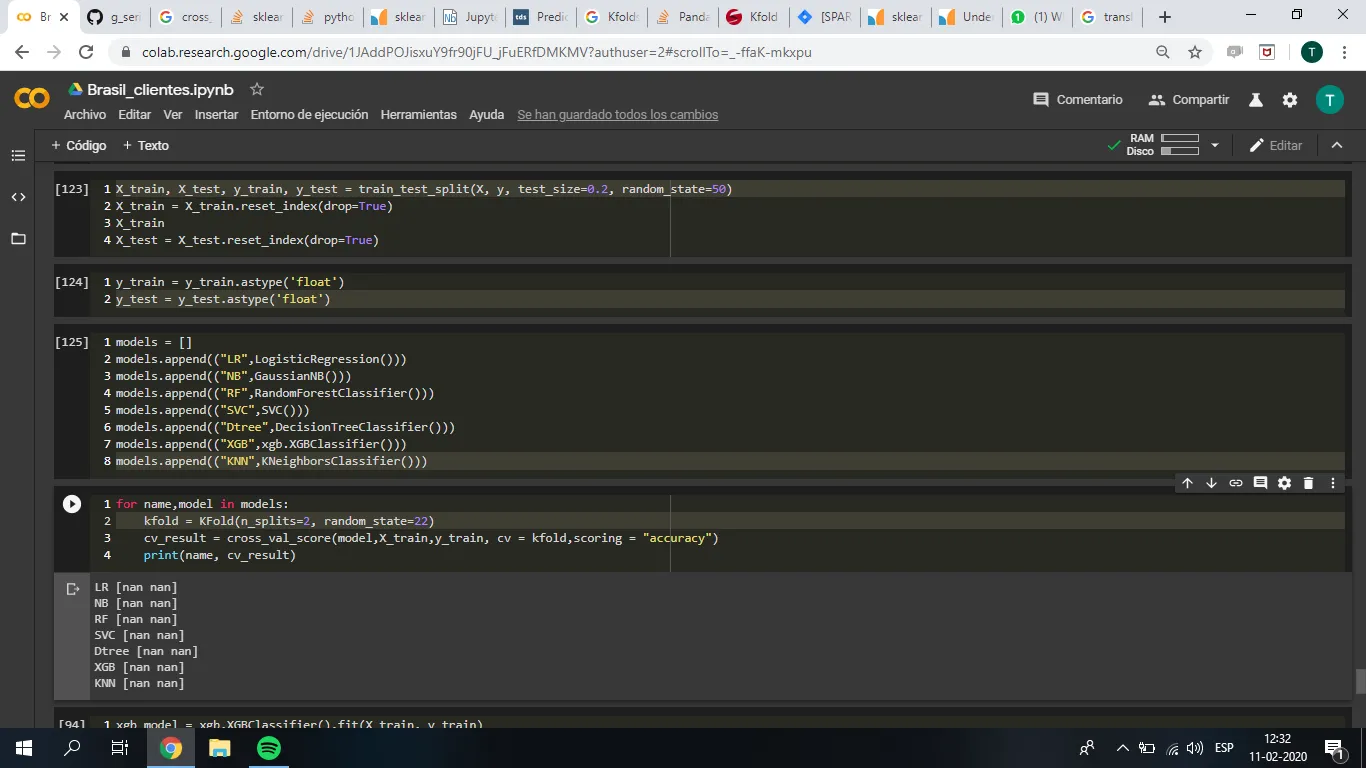Collapse the Colab header with chevron
This screenshot has height=768, width=1366.
point(1337,145)
